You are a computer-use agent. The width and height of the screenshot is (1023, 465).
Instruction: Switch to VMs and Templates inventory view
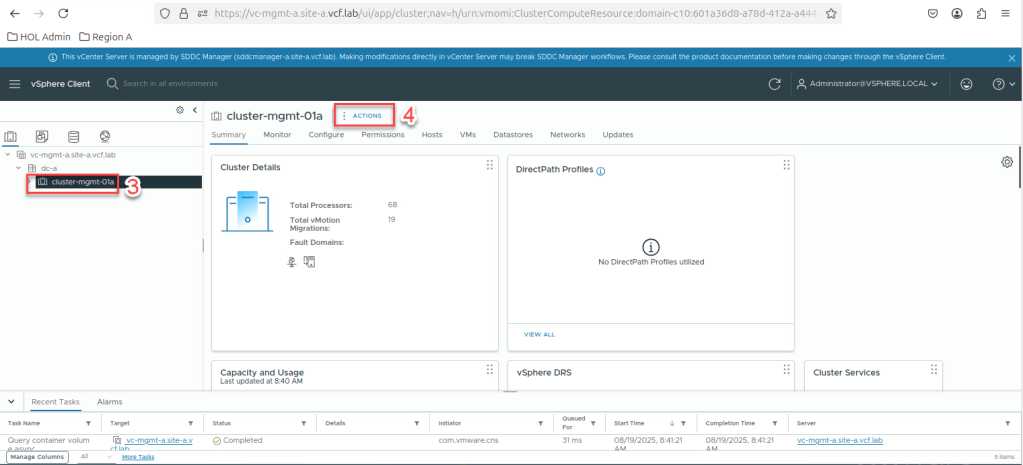pyautogui.click(x=42, y=137)
